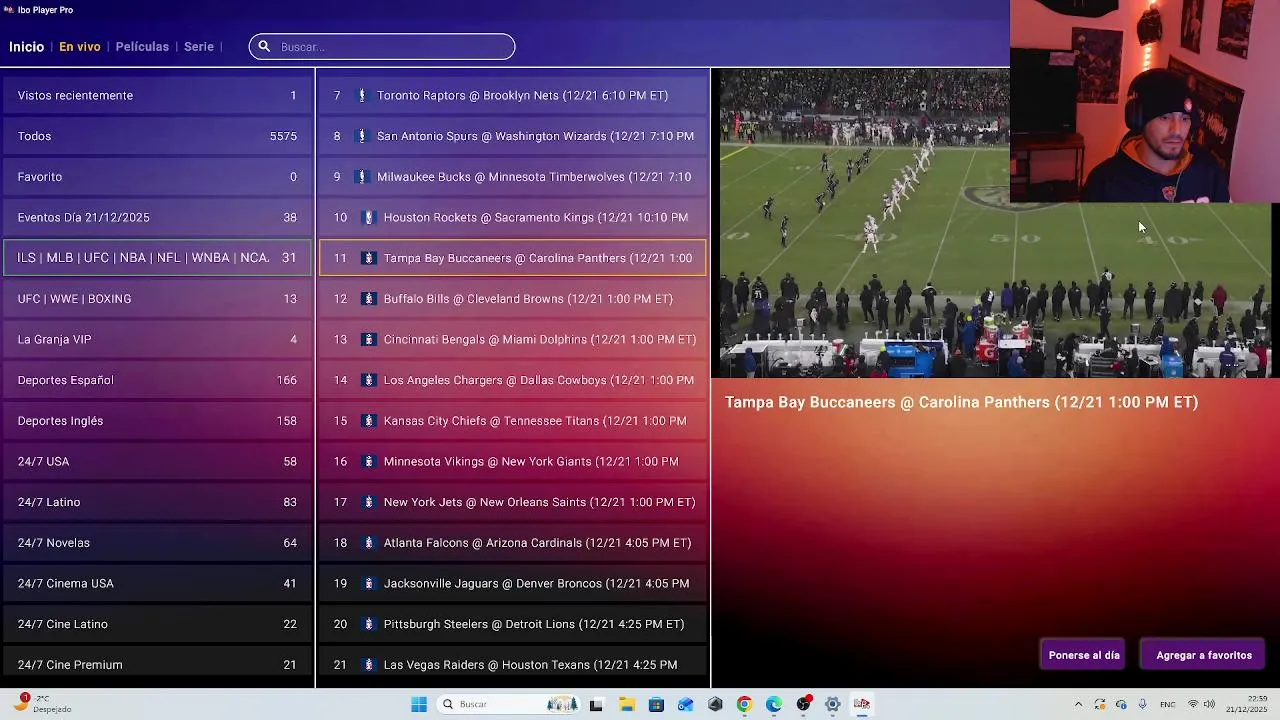This screenshot has height=720, width=1280.
Task: Click the Wi-Fi network tray icon
Action: point(1192,705)
